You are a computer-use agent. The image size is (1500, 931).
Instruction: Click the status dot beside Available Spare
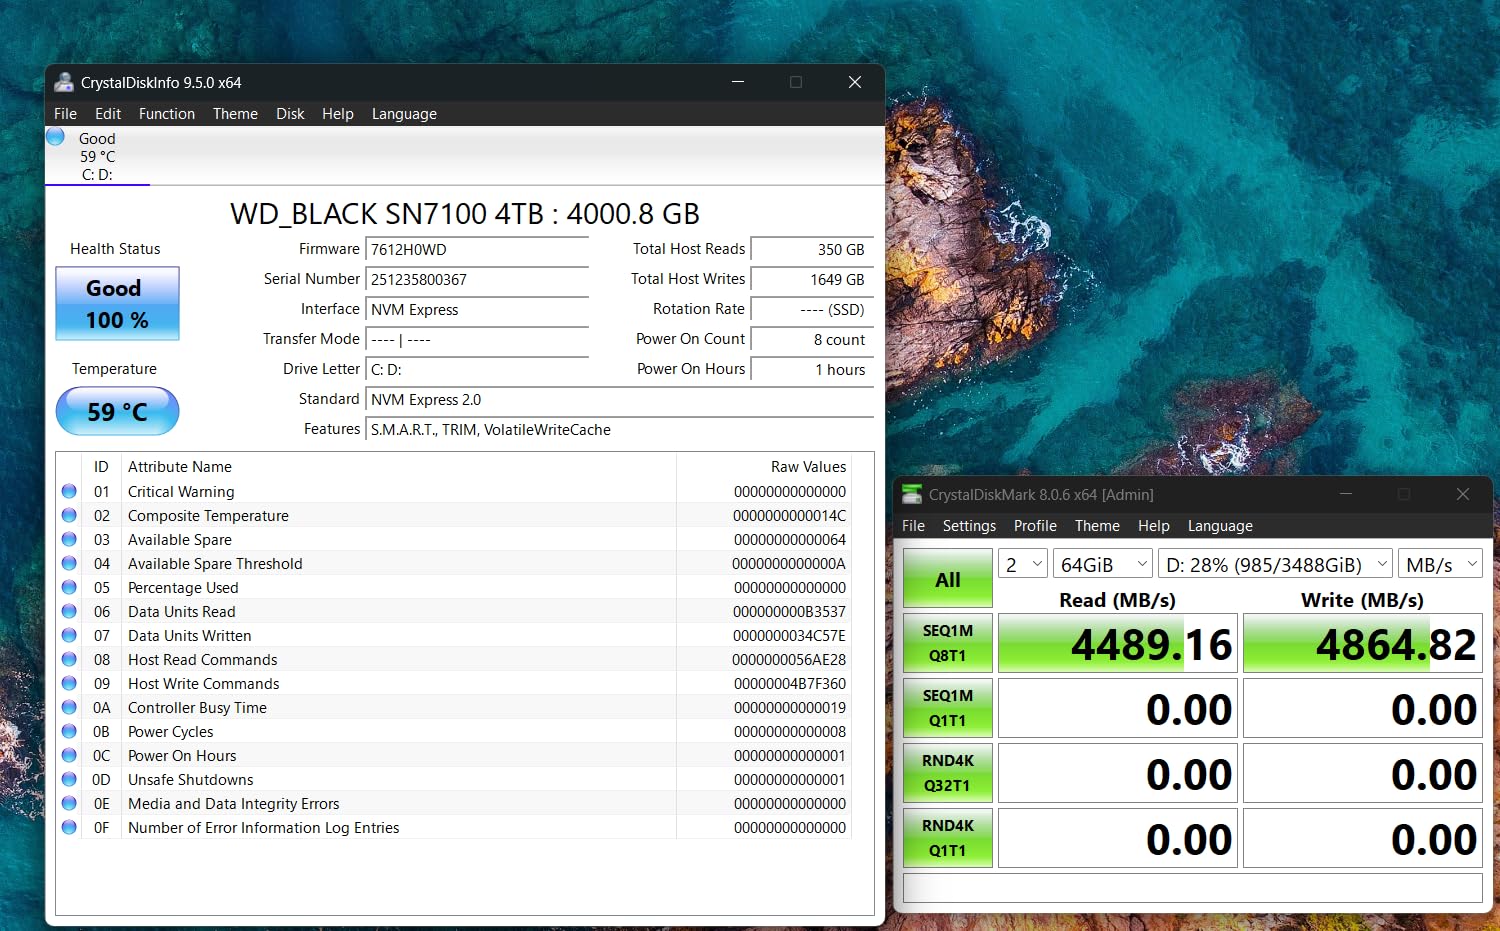click(69, 539)
